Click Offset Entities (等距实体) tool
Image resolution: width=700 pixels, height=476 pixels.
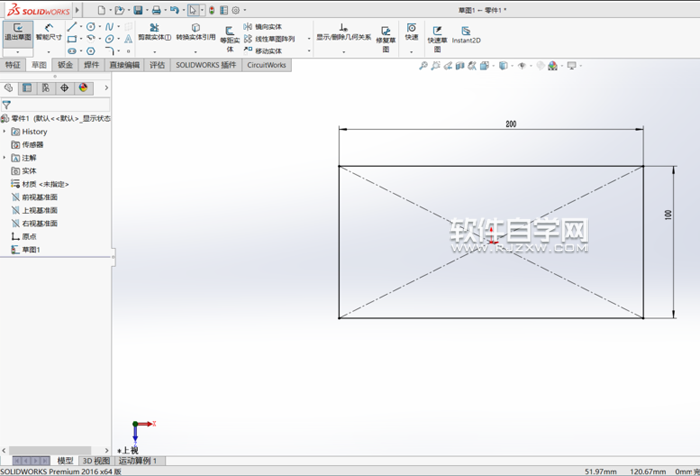click(x=230, y=39)
